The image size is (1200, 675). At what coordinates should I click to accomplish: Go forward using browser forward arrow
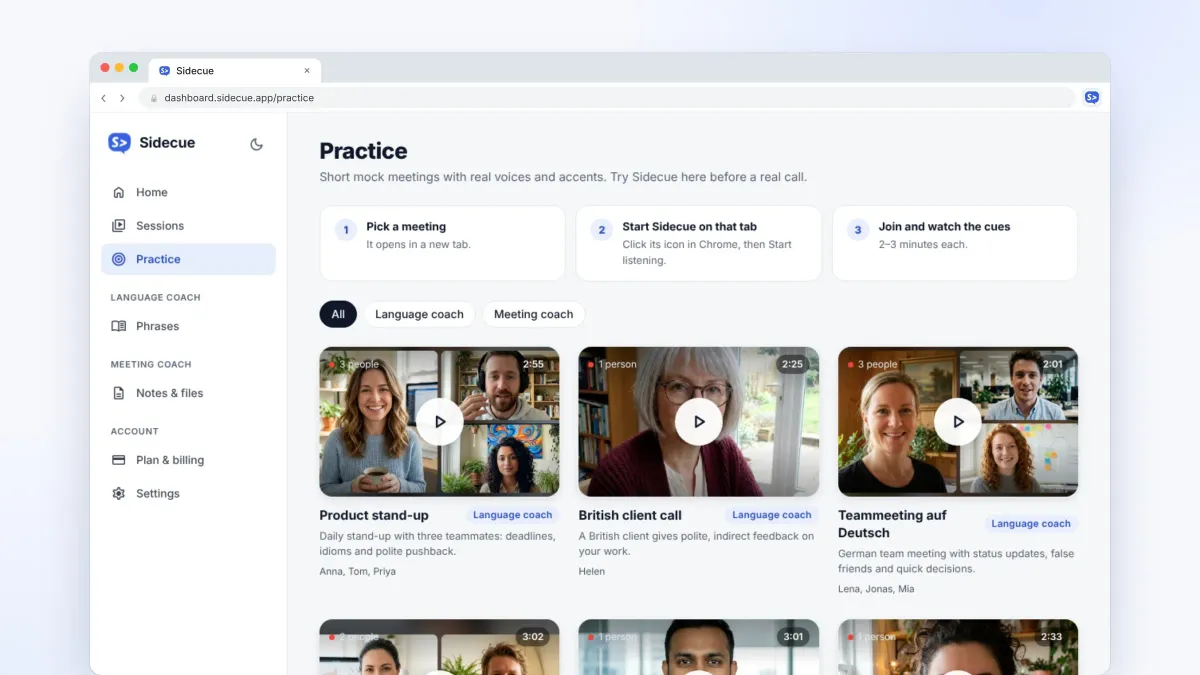pos(122,98)
